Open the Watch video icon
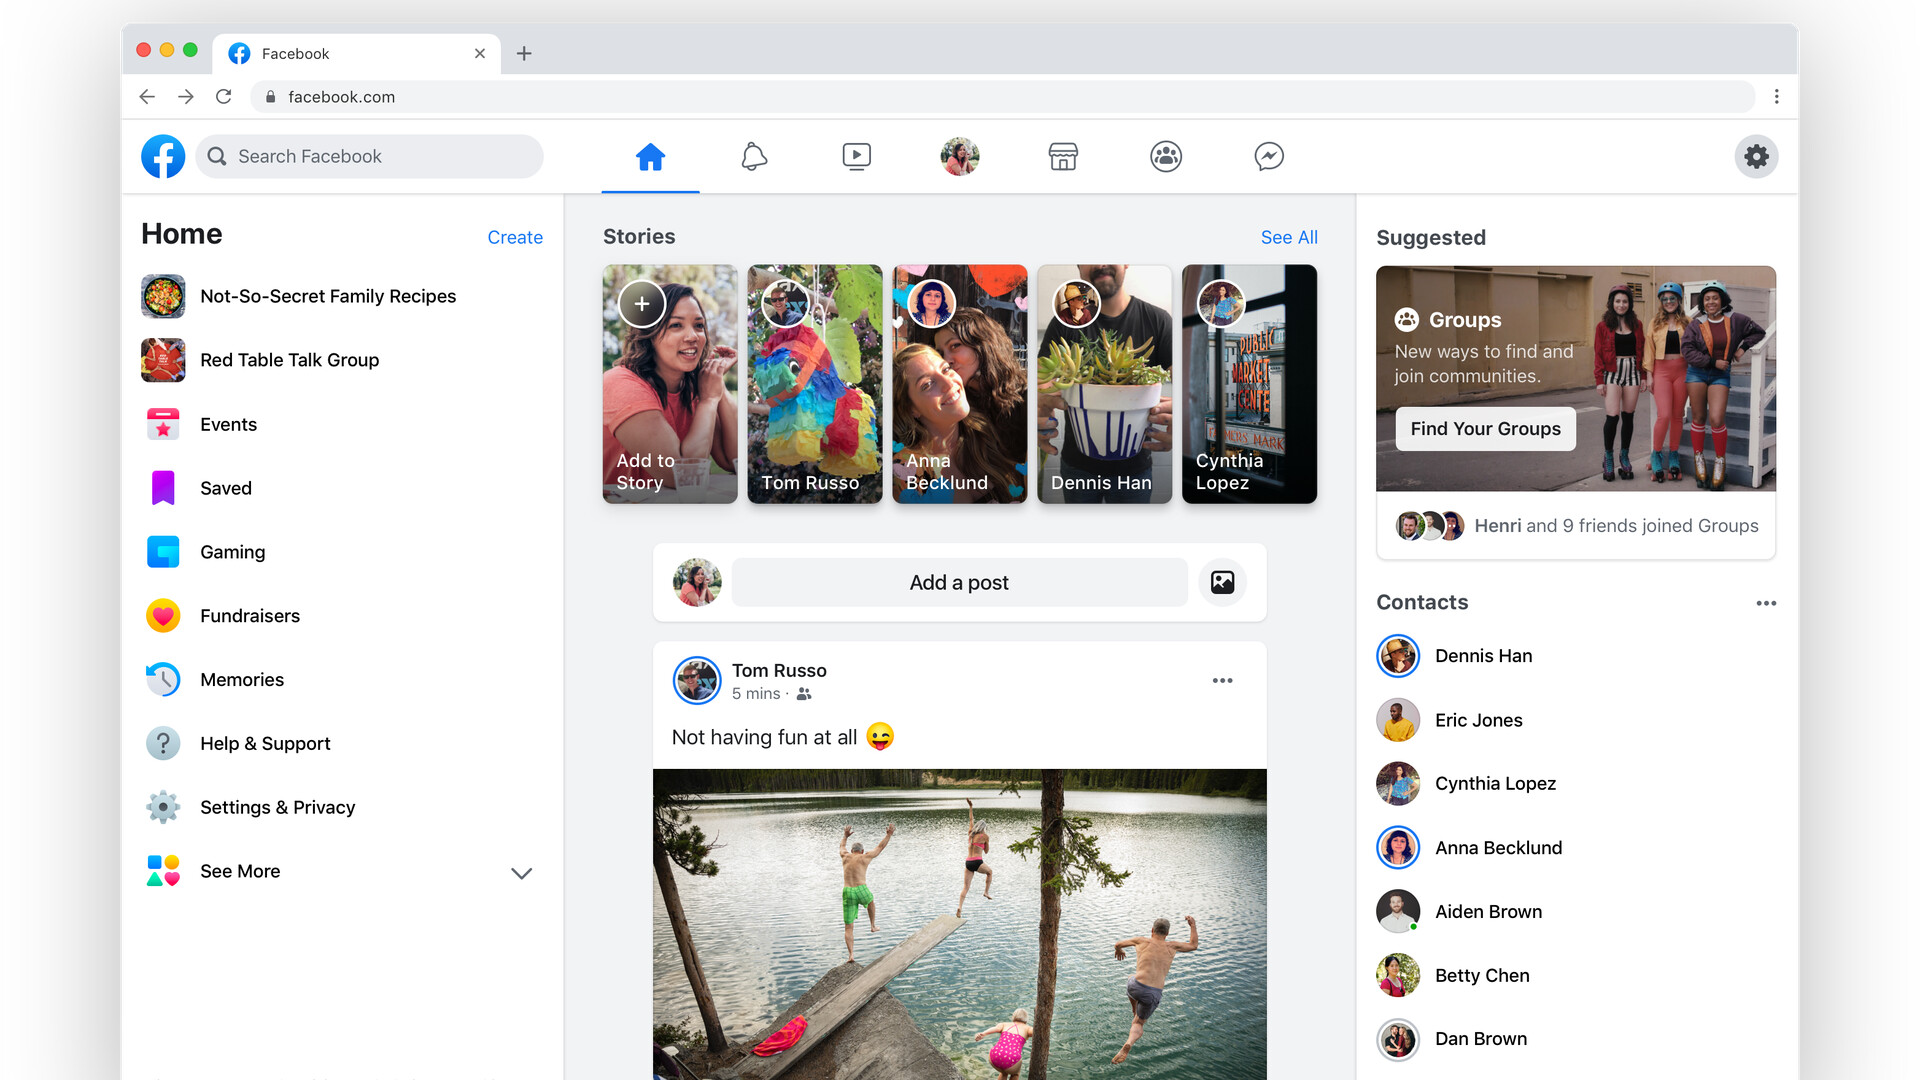Image resolution: width=1920 pixels, height=1080 pixels. coord(856,157)
